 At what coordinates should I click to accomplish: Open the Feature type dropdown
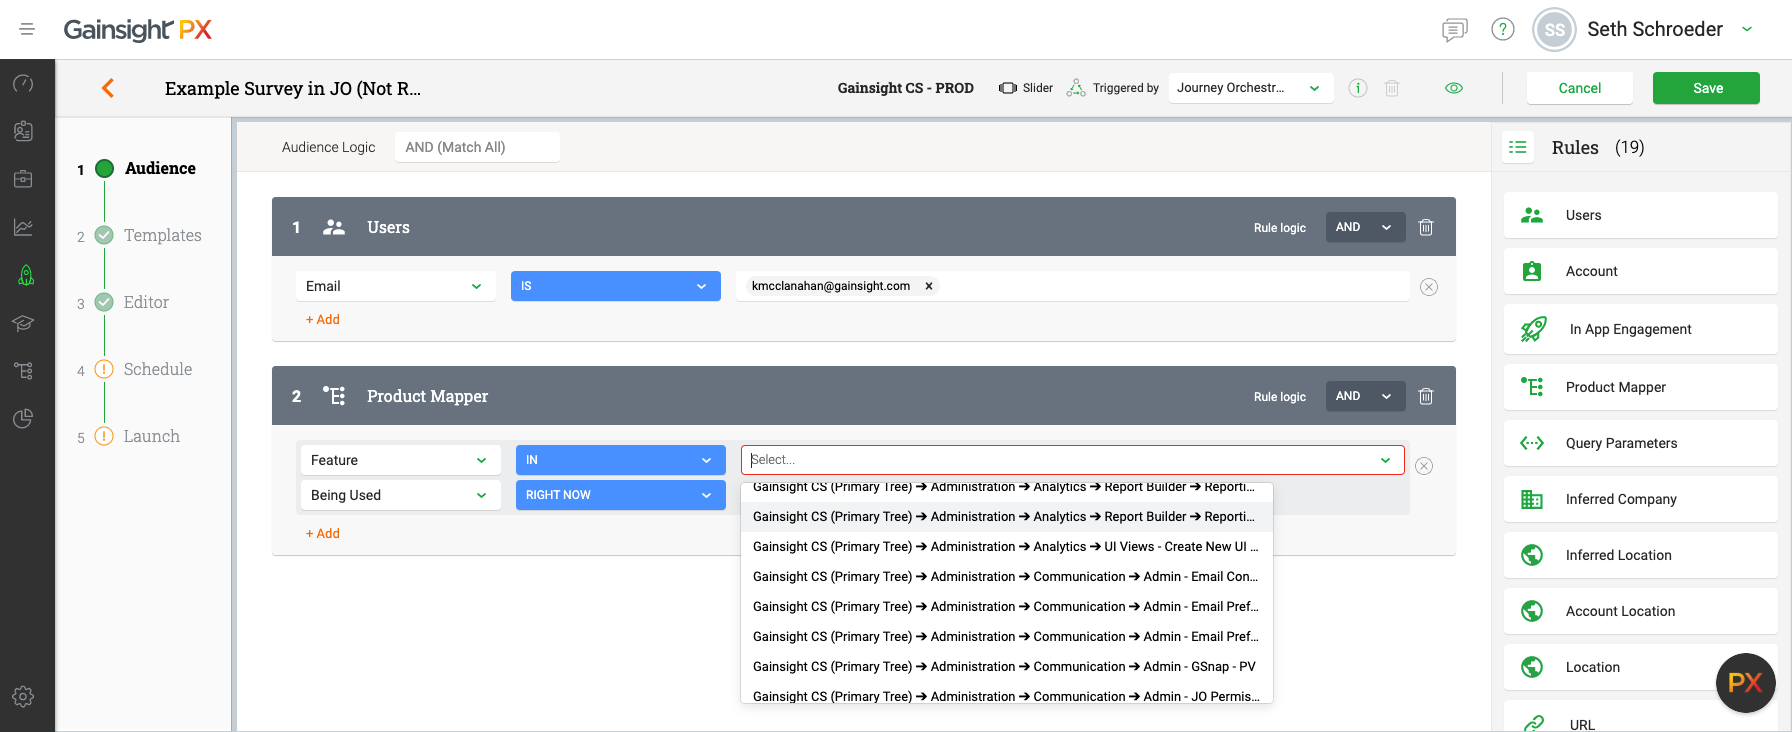(400, 460)
